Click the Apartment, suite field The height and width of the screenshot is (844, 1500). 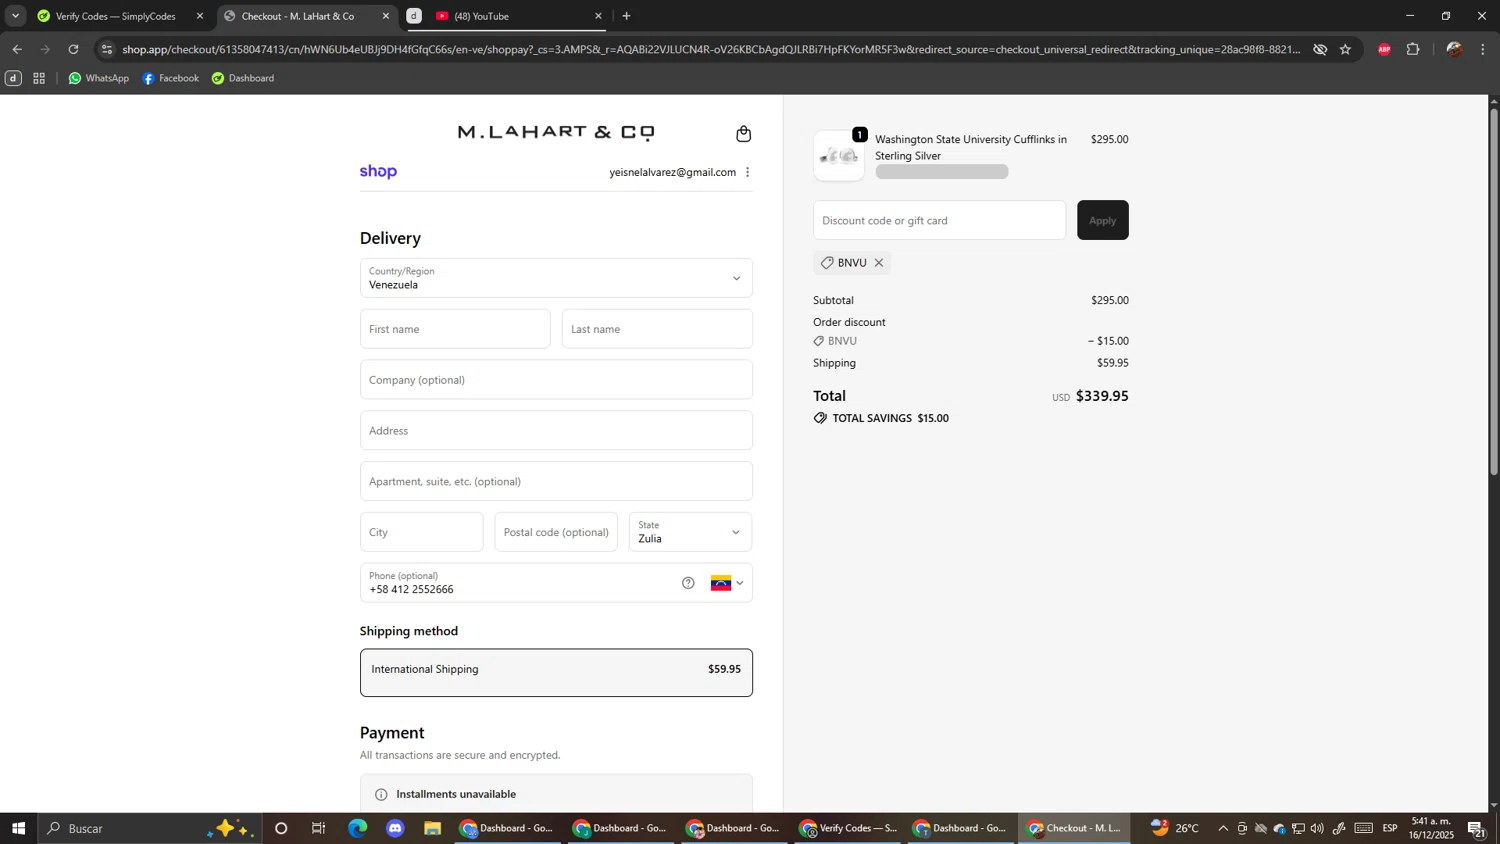[x=556, y=482]
